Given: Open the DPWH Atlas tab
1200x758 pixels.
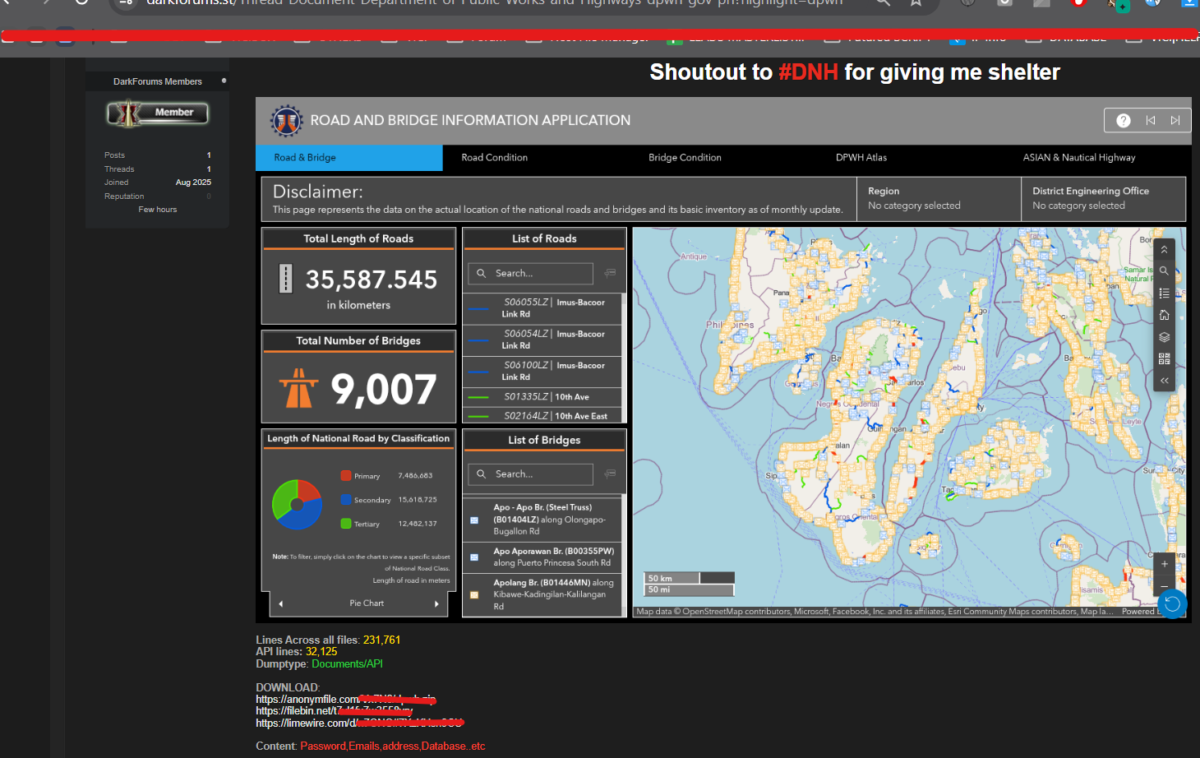Looking at the screenshot, I should [x=861, y=158].
